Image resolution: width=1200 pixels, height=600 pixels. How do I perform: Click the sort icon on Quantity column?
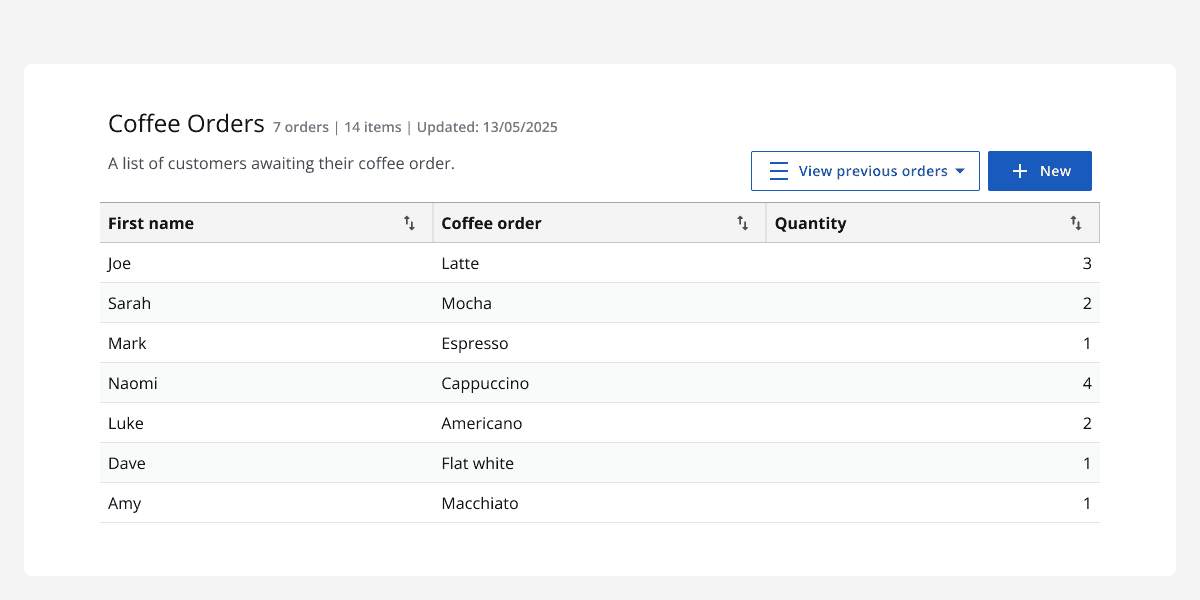coord(1076,223)
